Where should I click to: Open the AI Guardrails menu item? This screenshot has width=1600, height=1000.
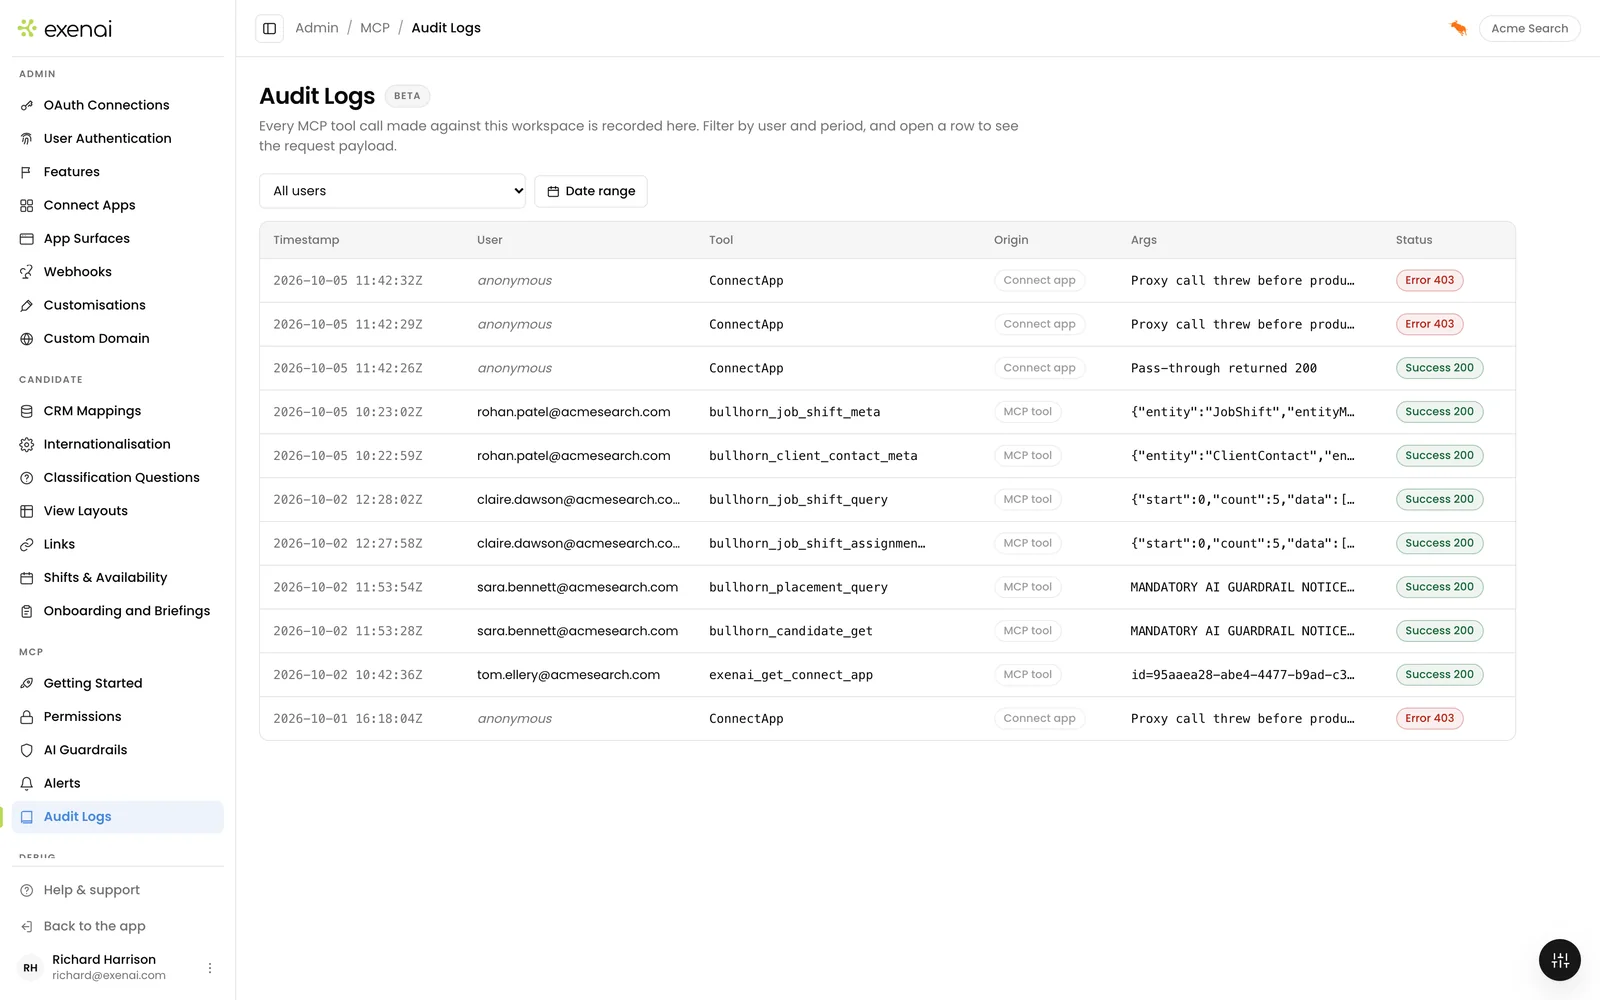pyautogui.click(x=118, y=750)
